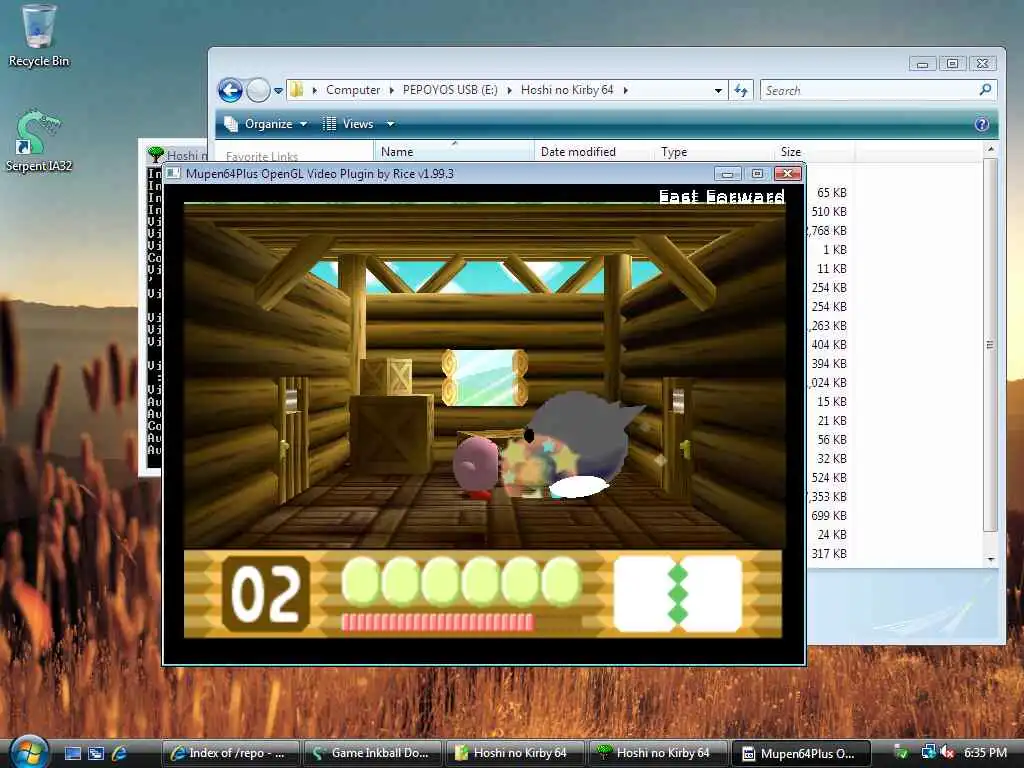Open the Organize menu
The width and height of the screenshot is (1024, 768).
[266, 124]
